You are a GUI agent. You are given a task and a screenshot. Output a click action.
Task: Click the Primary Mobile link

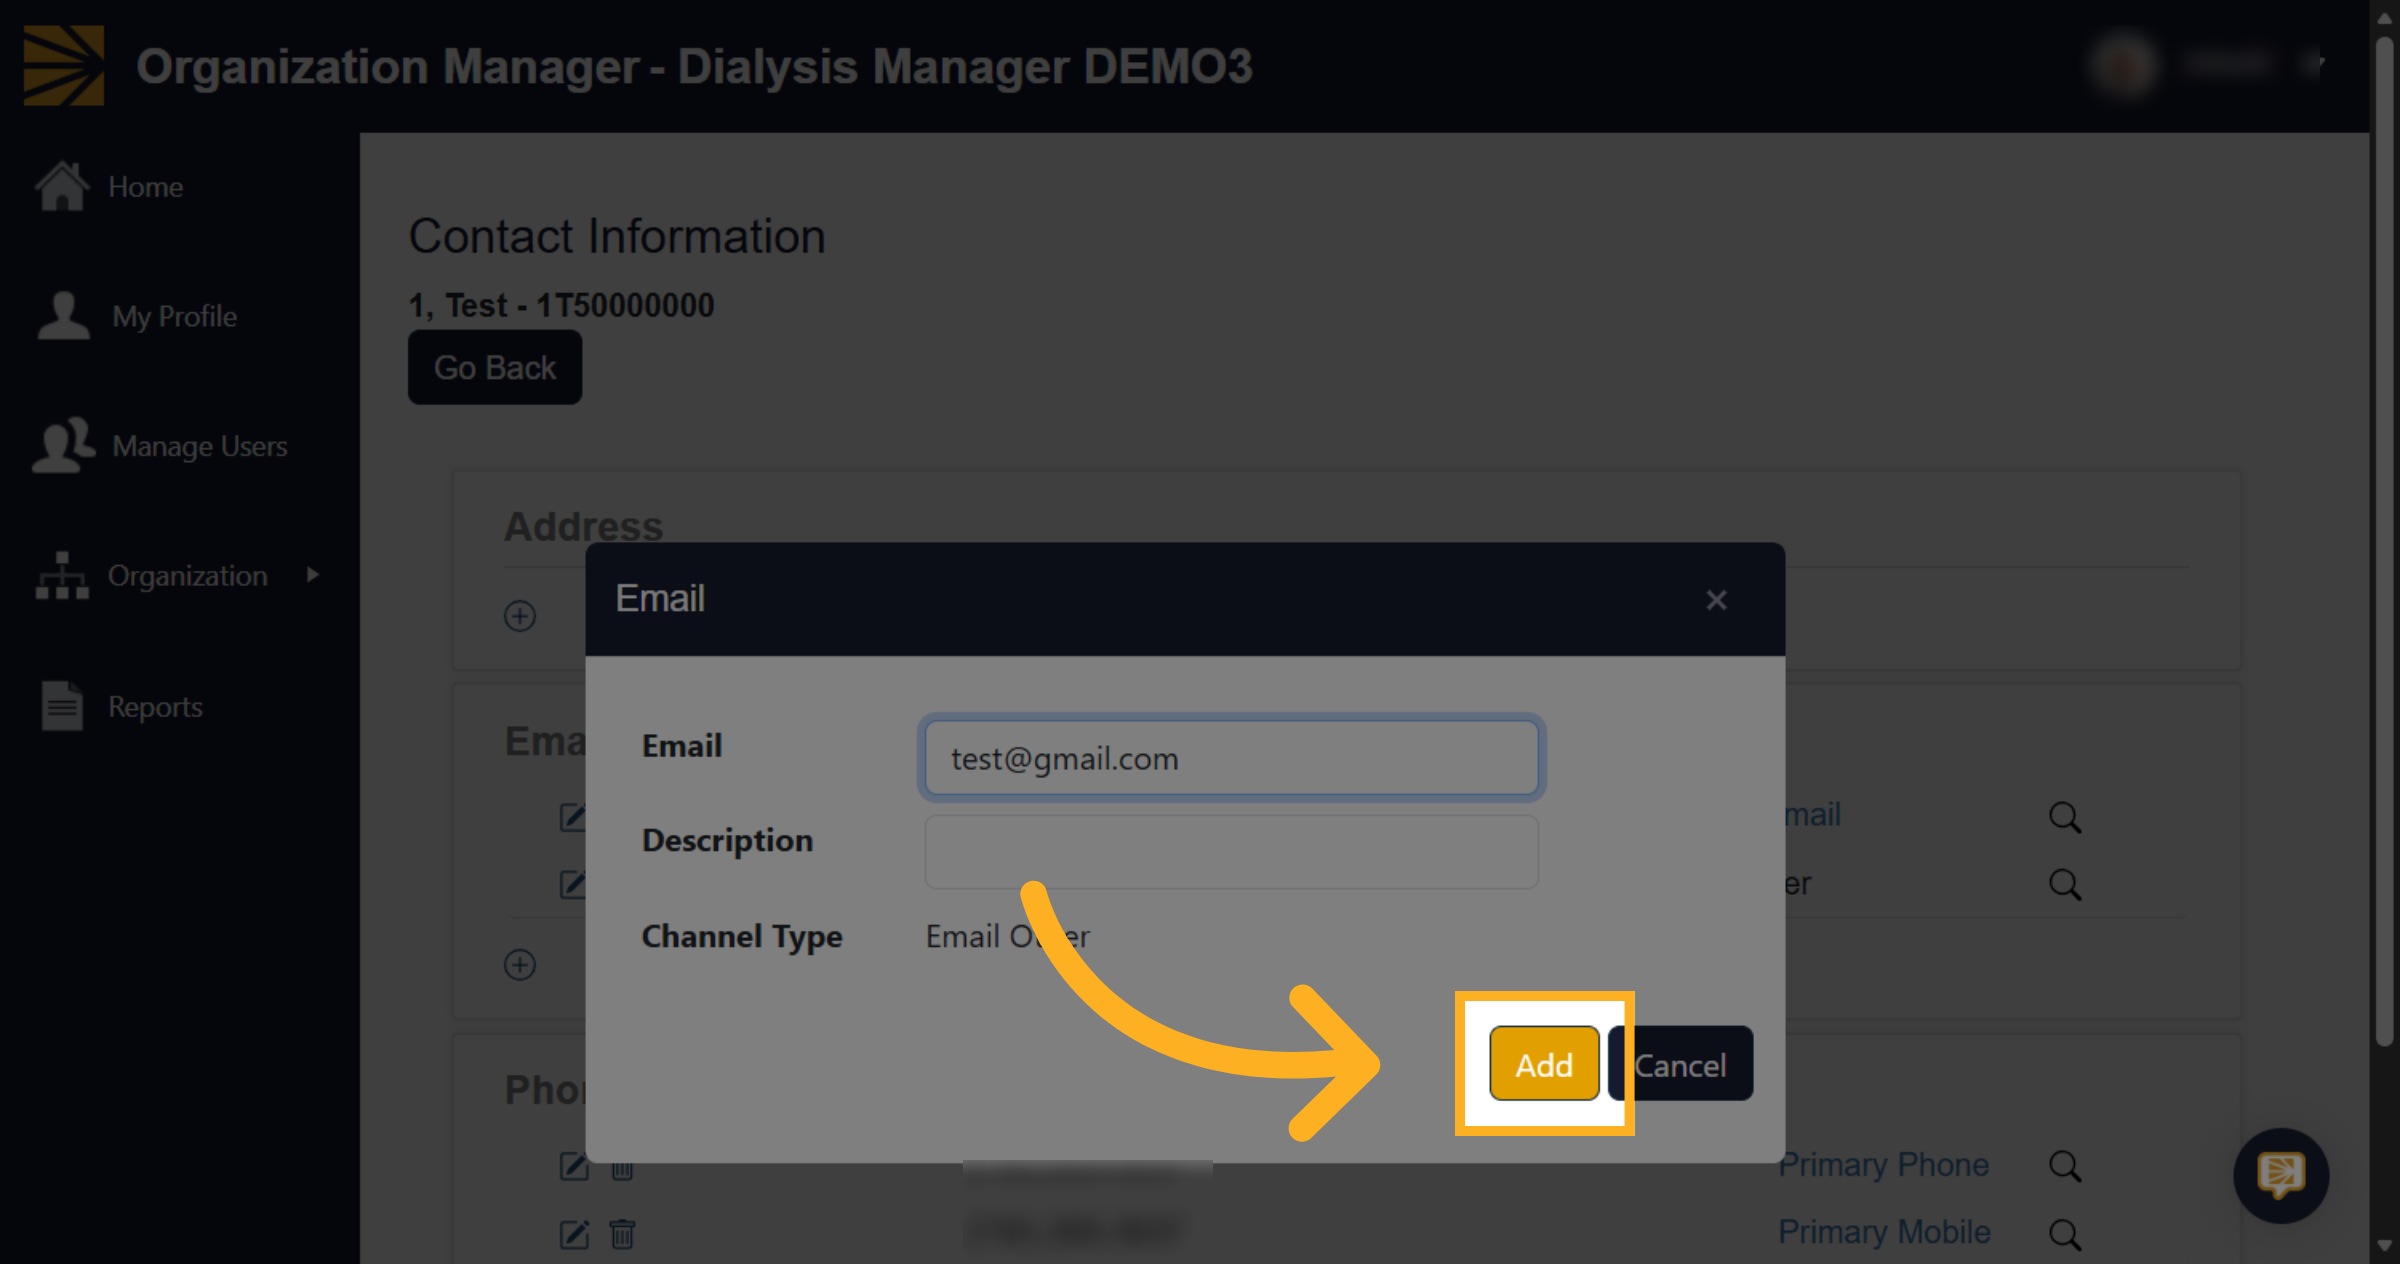[1884, 1232]
